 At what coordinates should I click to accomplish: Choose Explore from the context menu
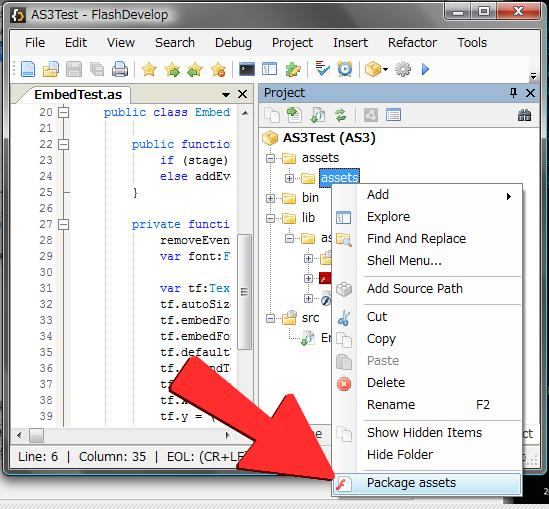point(427,217)
